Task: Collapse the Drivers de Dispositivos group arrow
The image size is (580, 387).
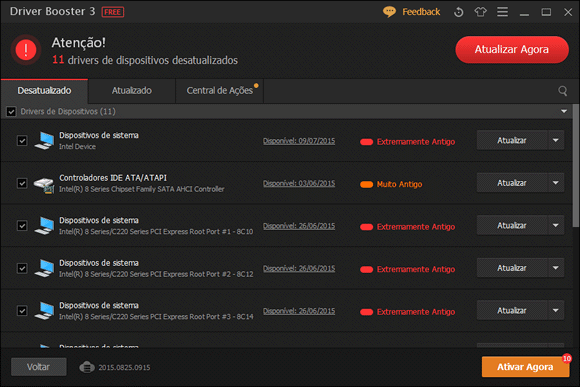Action: pos(564,111)
